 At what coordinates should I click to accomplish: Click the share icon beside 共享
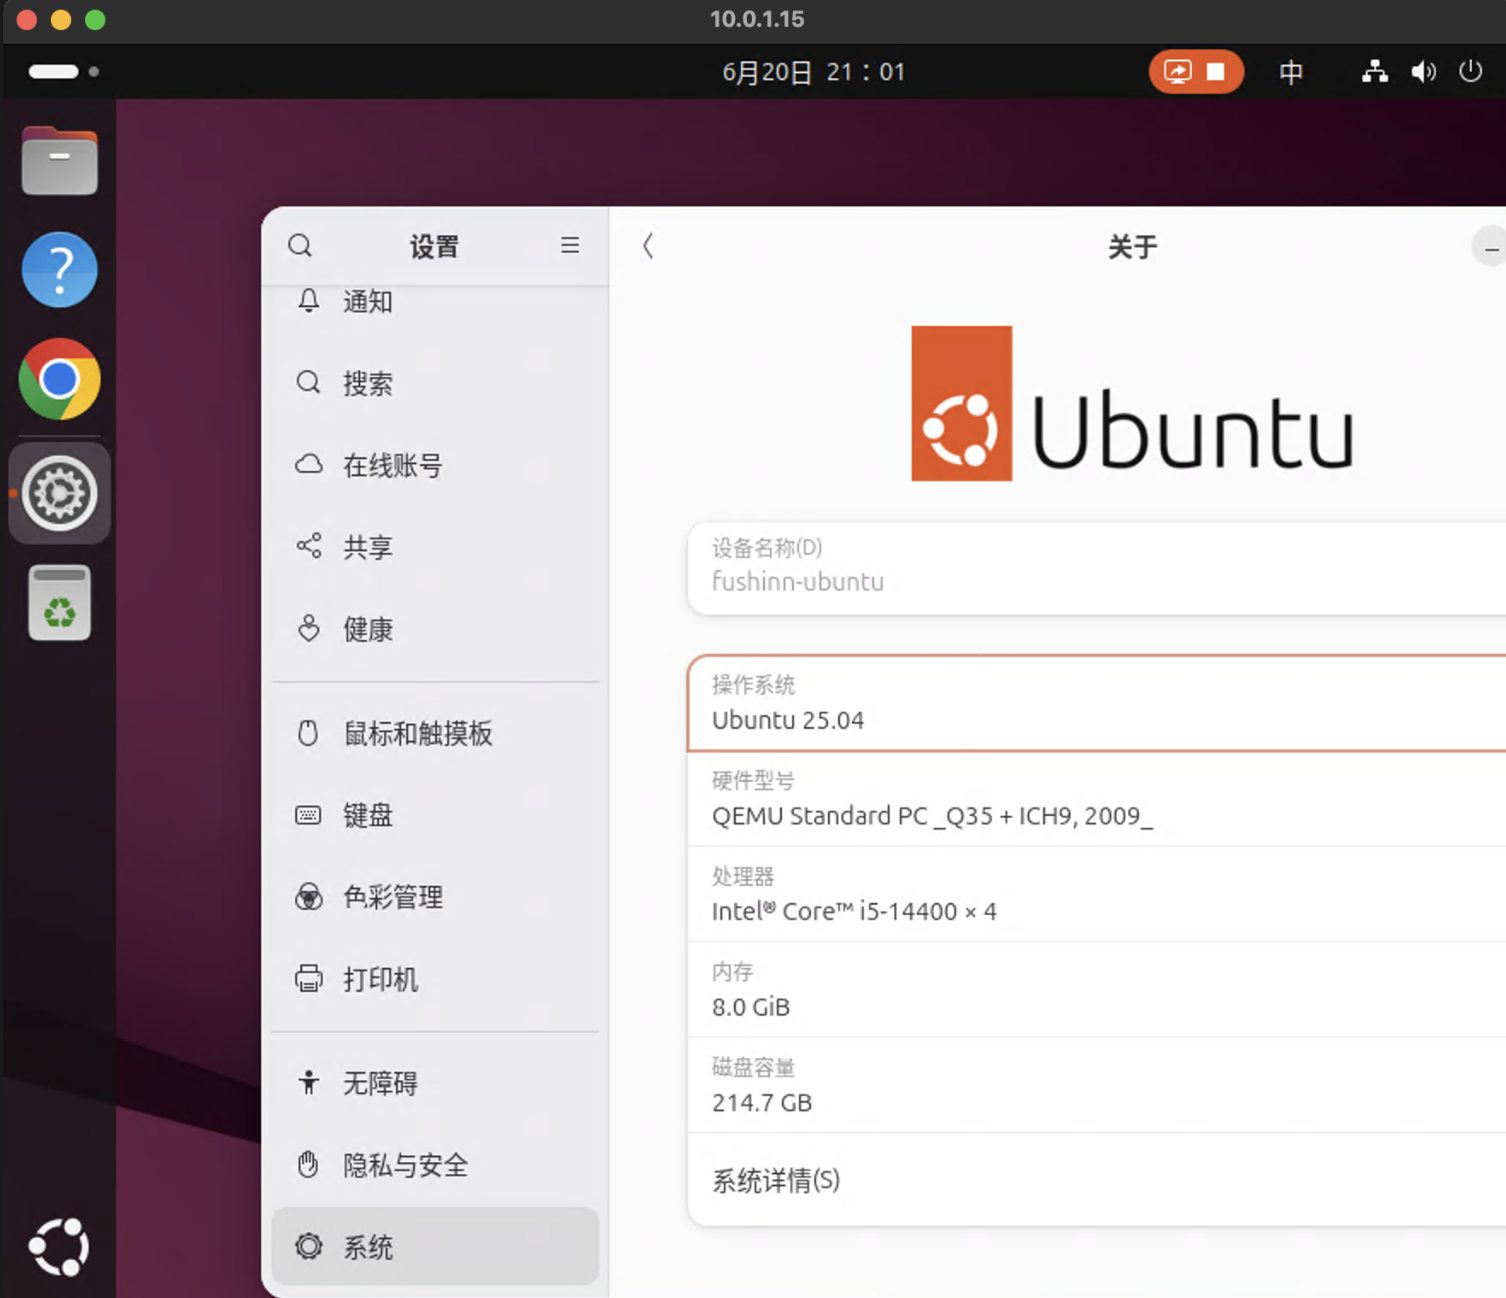pyautogui.click(x=309, y=546)
